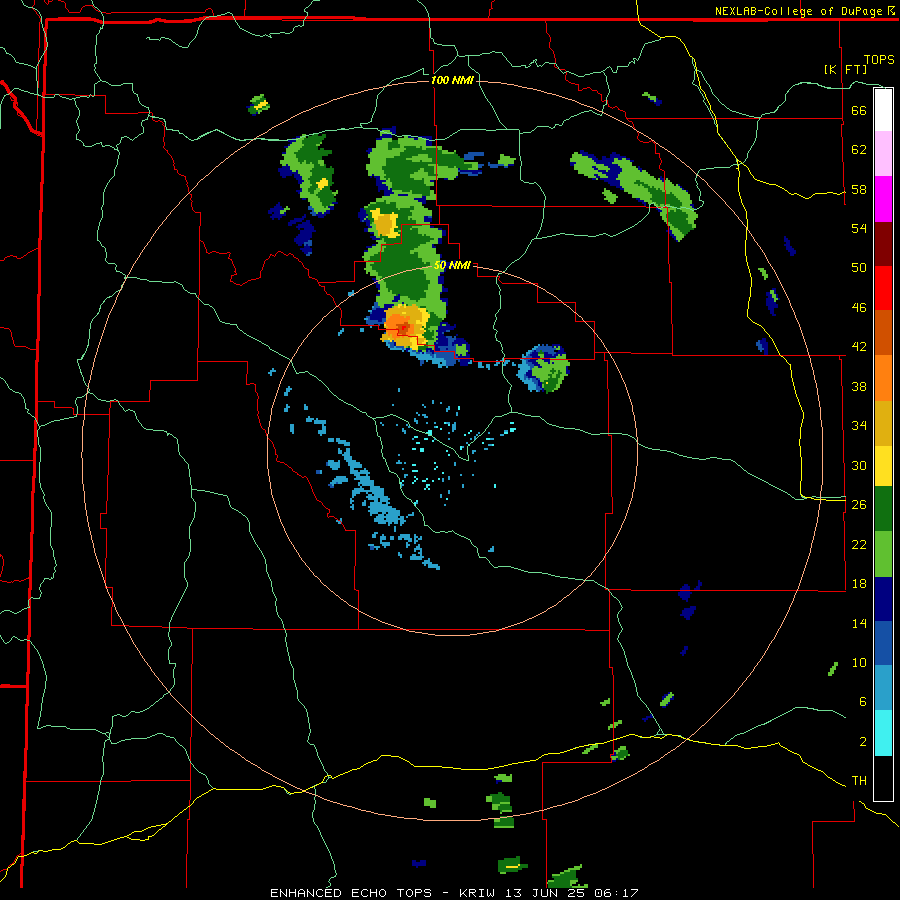Click the K FT units label
Screen dimensions: 900x900
click(x=845, y=69)
